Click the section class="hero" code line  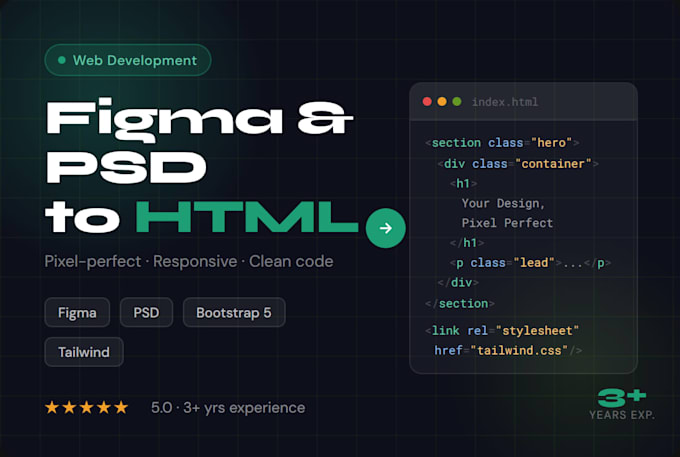502,143
